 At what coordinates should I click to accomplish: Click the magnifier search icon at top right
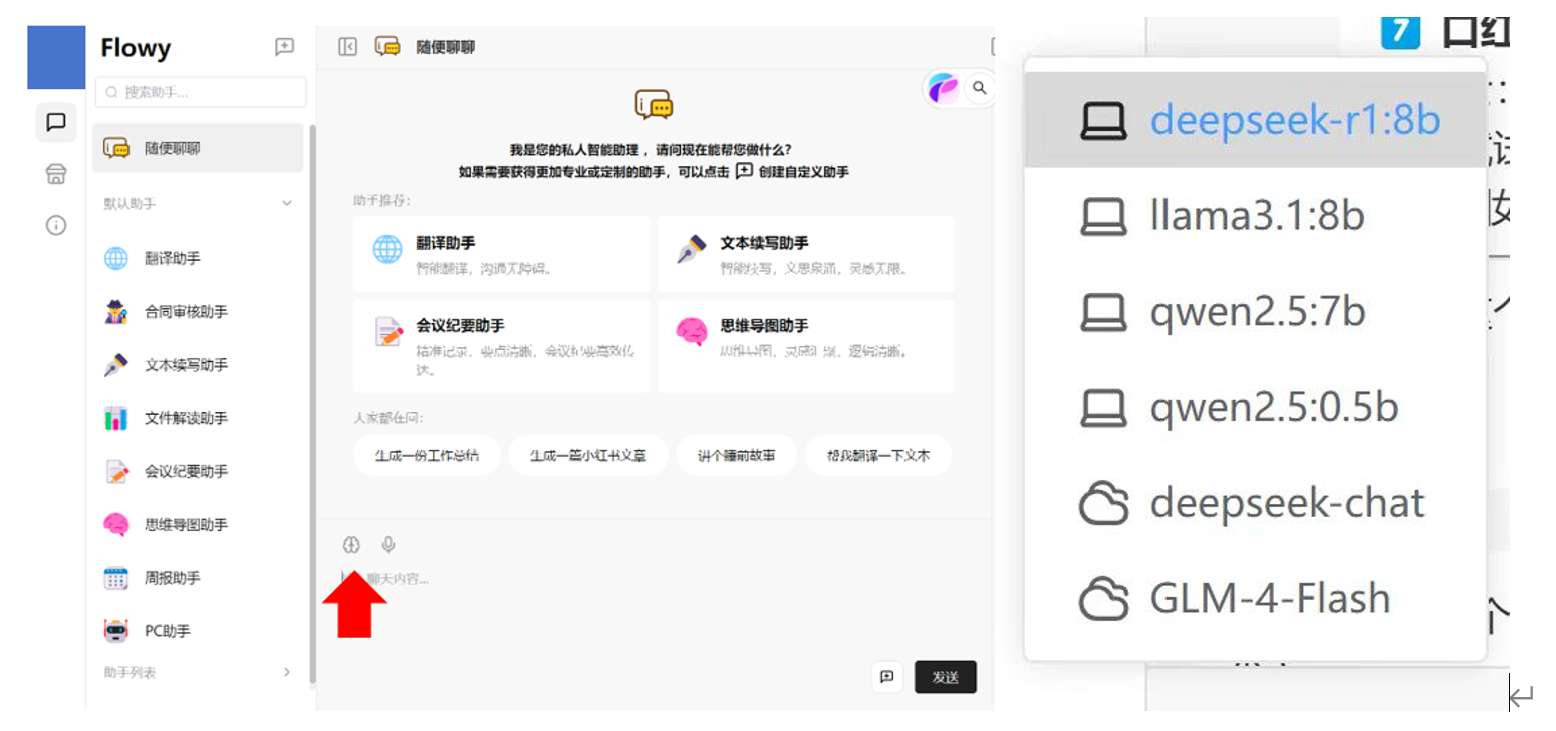[980, 88]
